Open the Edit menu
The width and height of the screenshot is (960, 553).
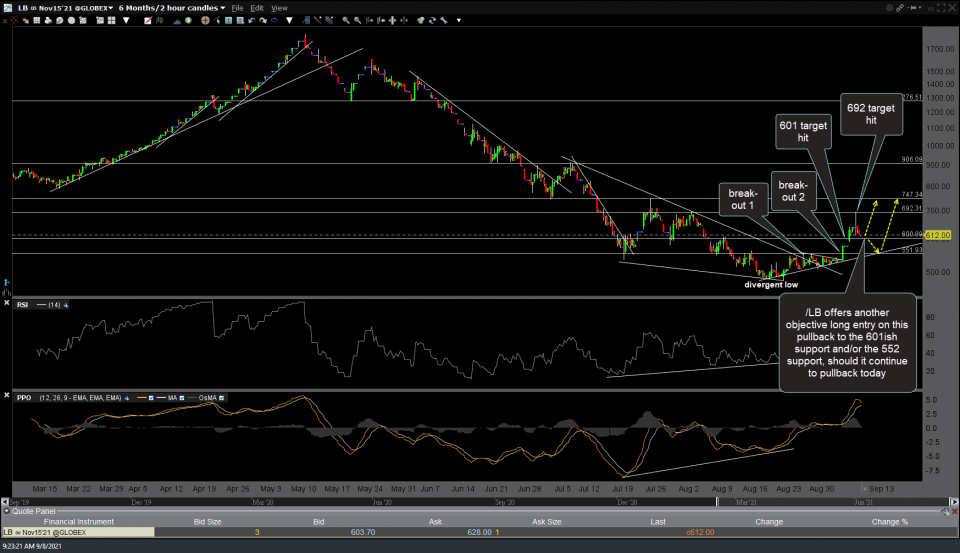[258, 8]
